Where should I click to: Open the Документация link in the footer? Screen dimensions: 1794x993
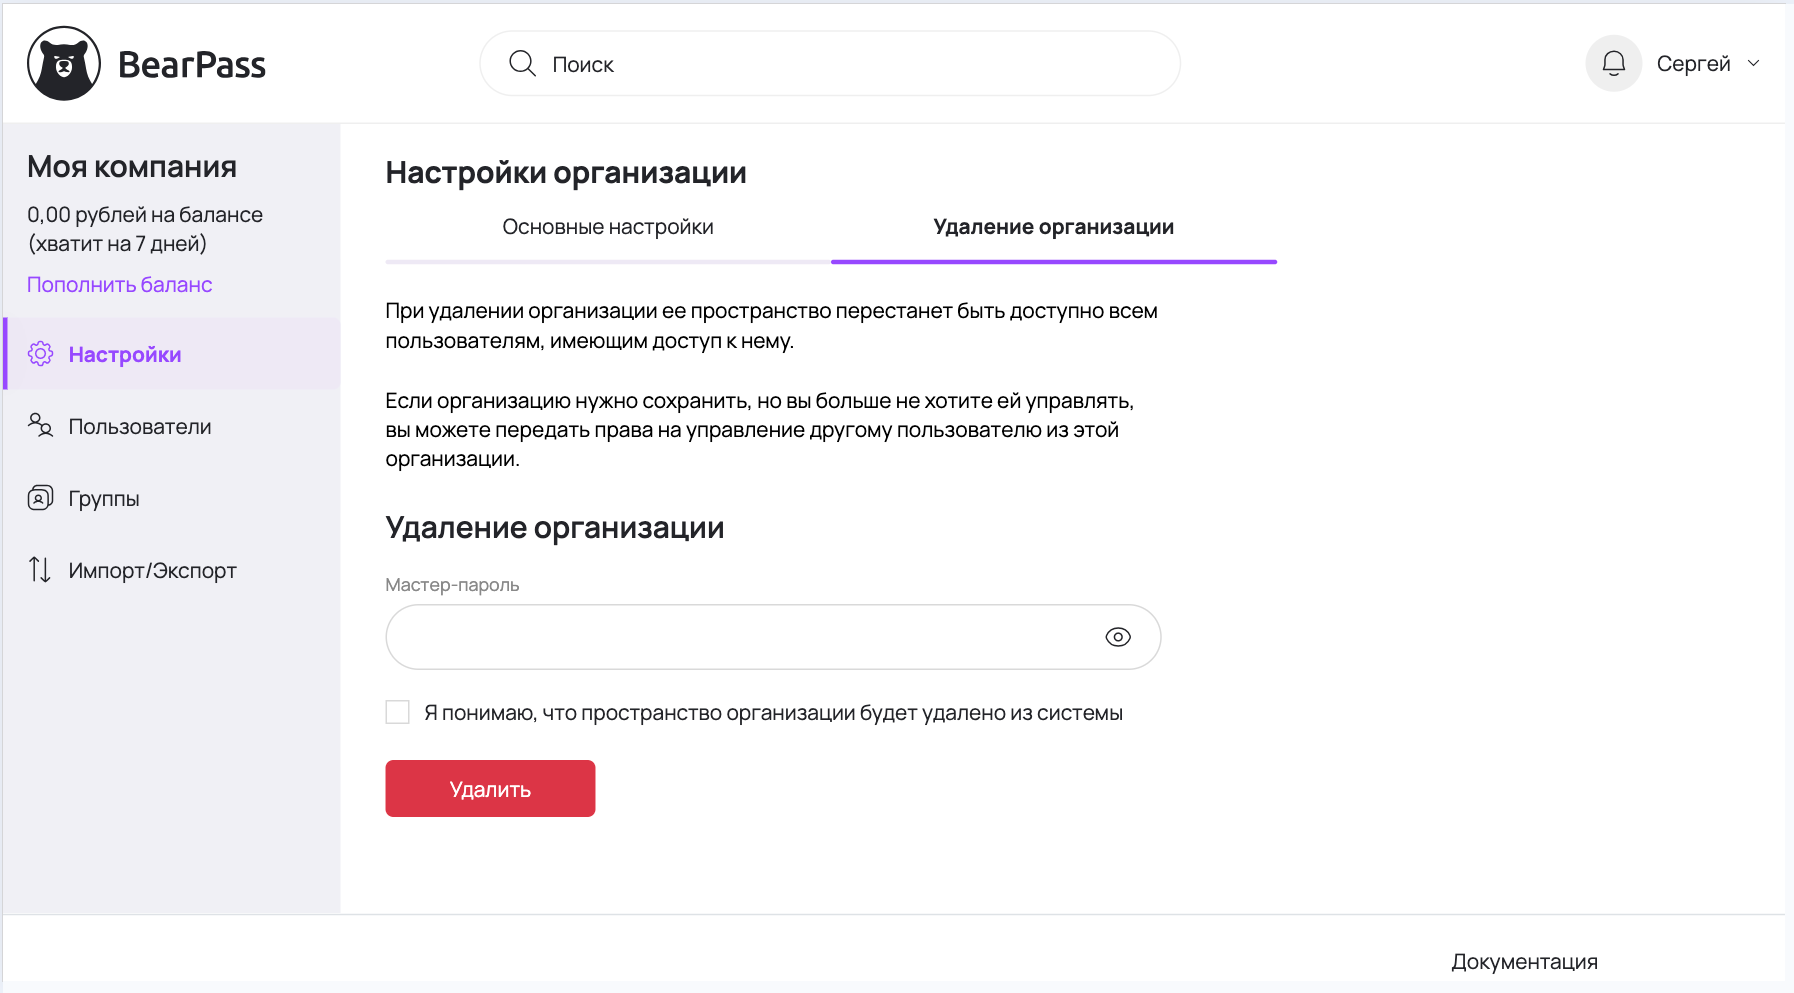[x=1524, y=961]
